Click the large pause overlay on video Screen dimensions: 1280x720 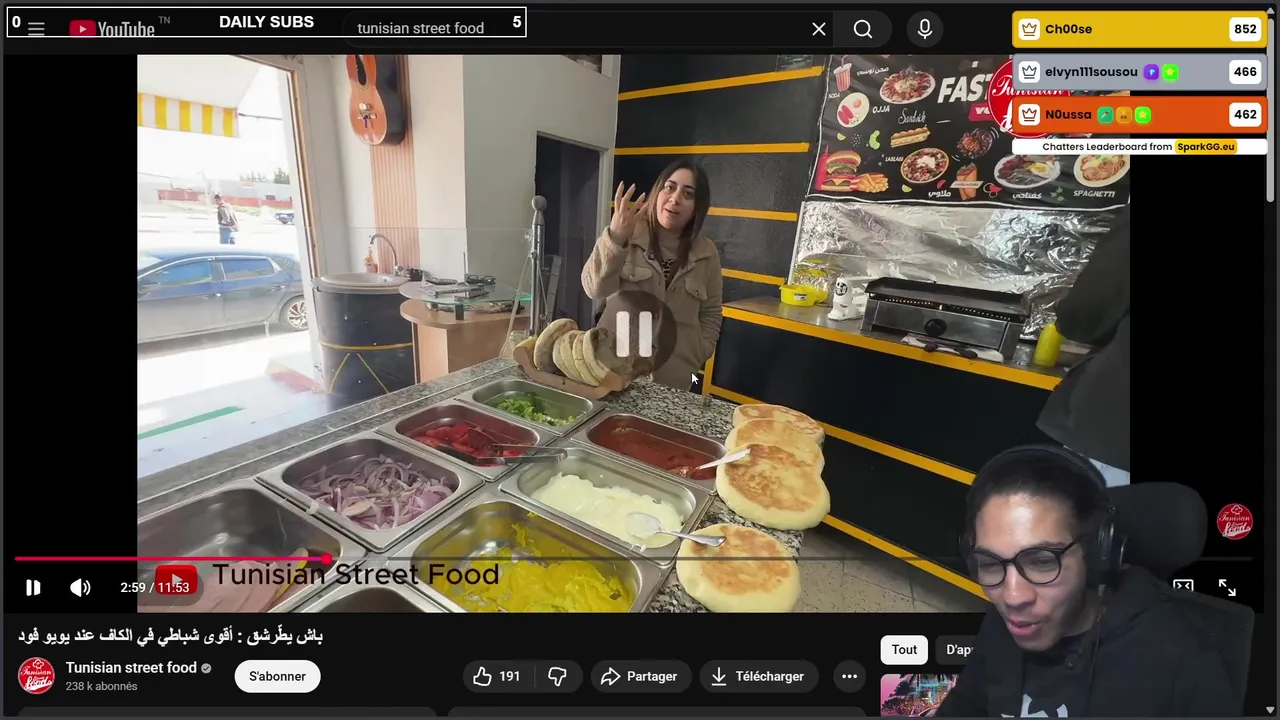pyautogui.click(x=634, y=334)
